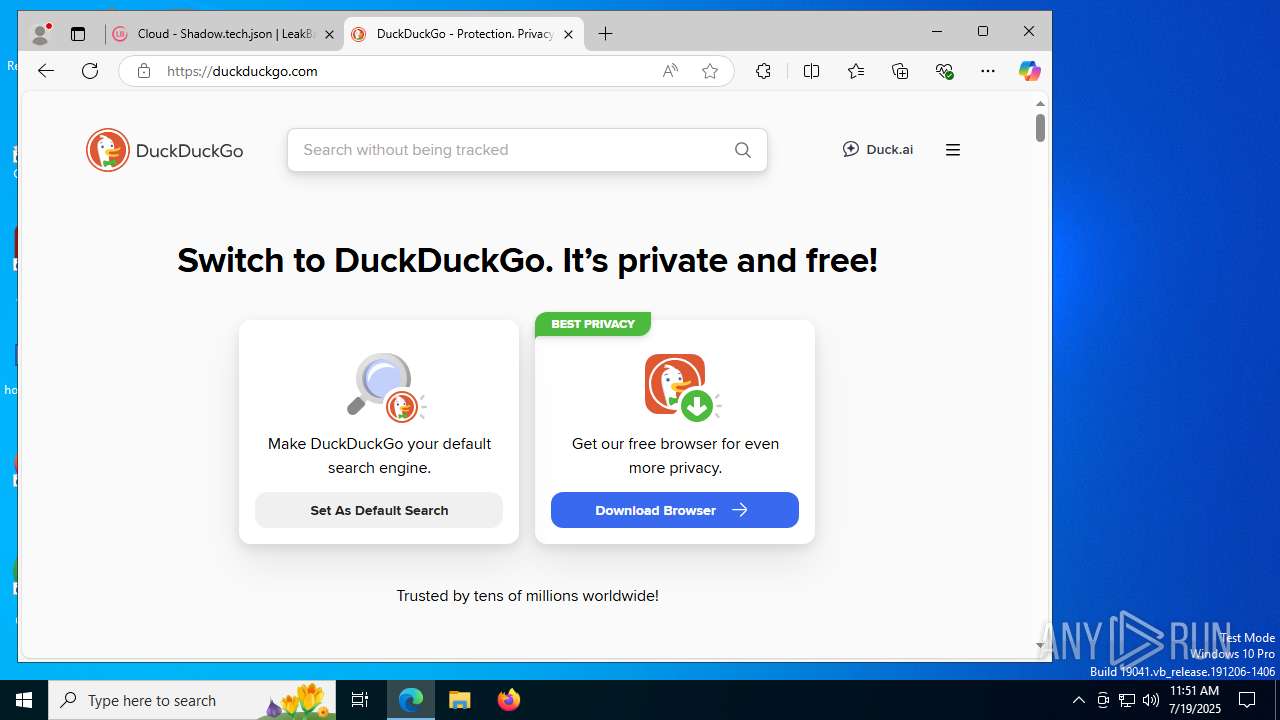Refresh the current page

pyautogui.click(x=90, y=71)
